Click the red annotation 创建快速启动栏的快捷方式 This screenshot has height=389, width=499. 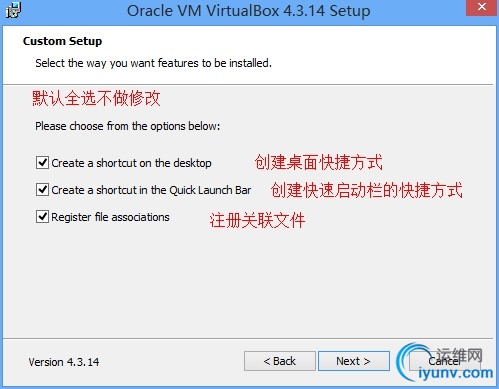tap(366, 190)
